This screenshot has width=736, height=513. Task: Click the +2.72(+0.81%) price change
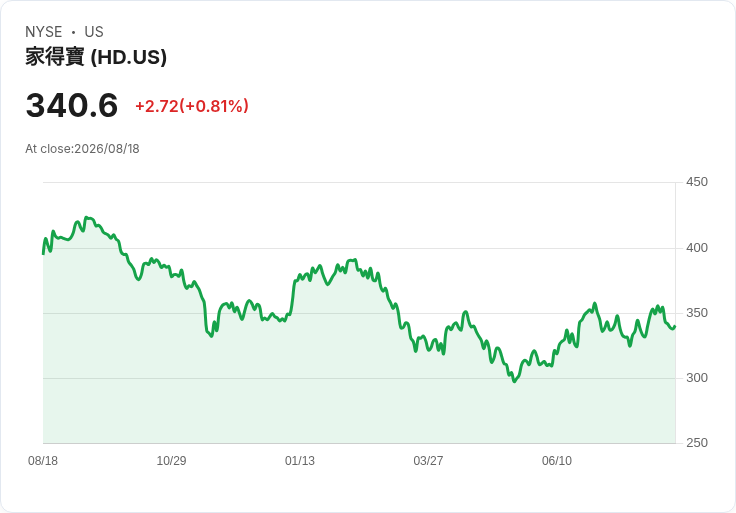(x=192, y=106)
